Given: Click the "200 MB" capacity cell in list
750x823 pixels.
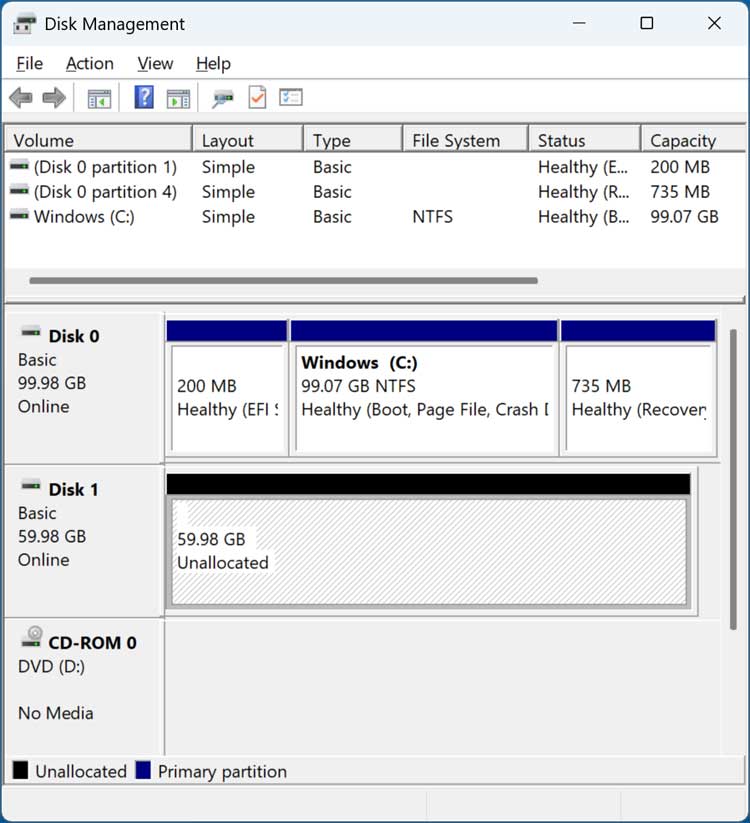Looking at the screenshot, I should click(x=680, y=167).
